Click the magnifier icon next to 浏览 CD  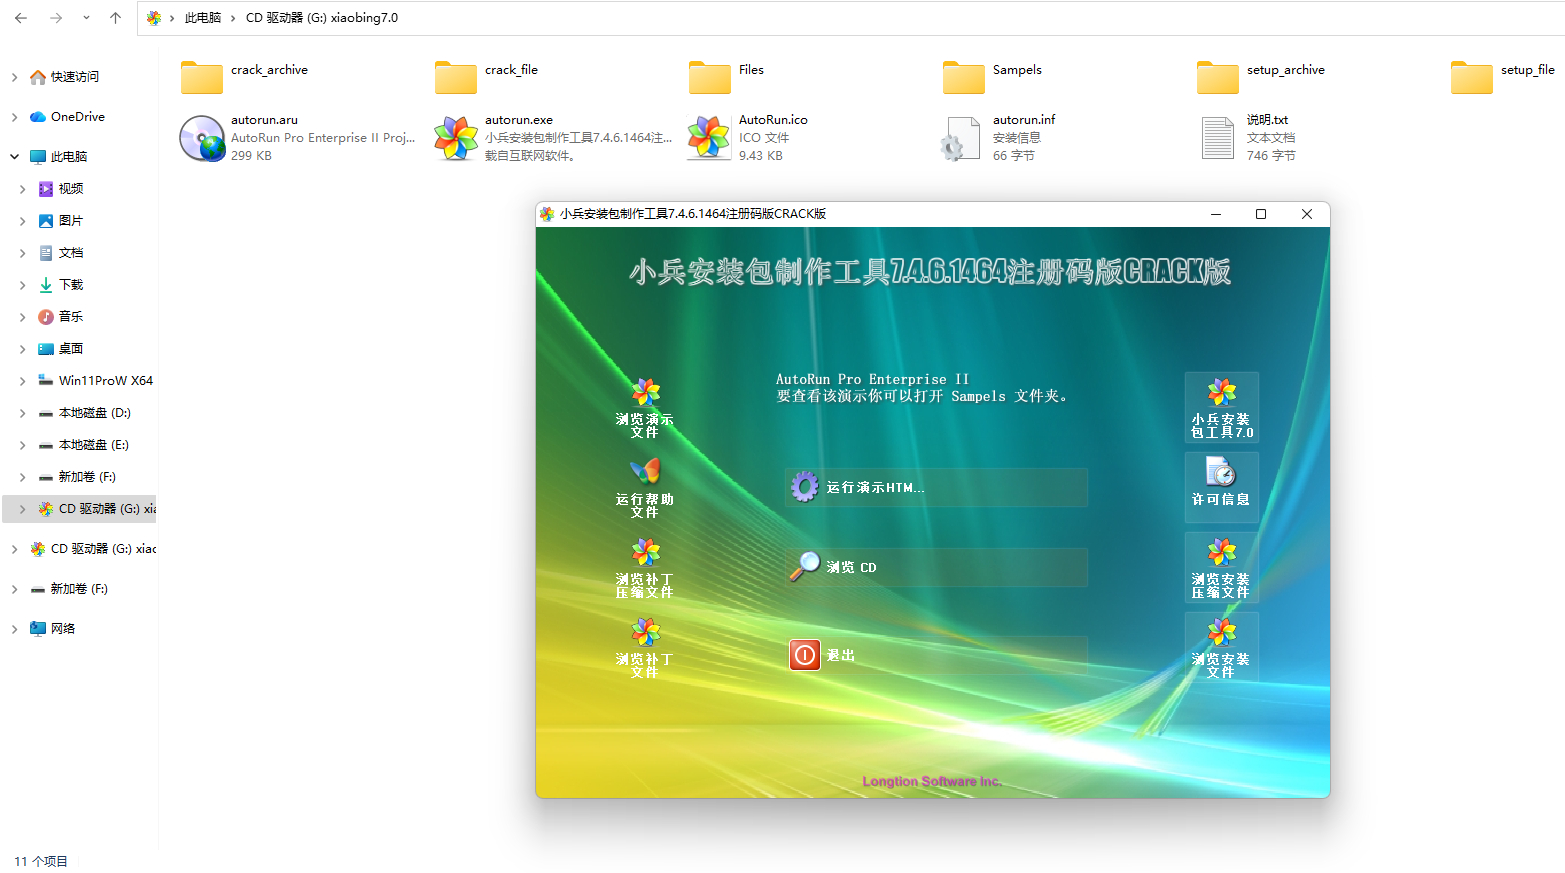click(x=805, y=566)
